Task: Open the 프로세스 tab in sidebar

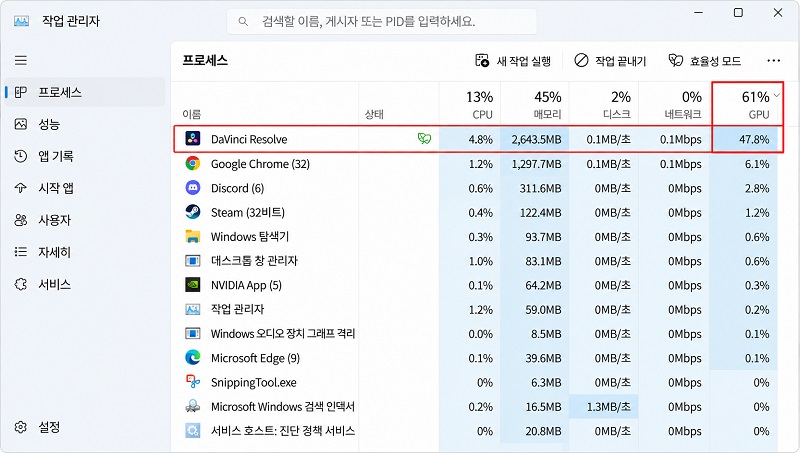Action: (85, 92)
